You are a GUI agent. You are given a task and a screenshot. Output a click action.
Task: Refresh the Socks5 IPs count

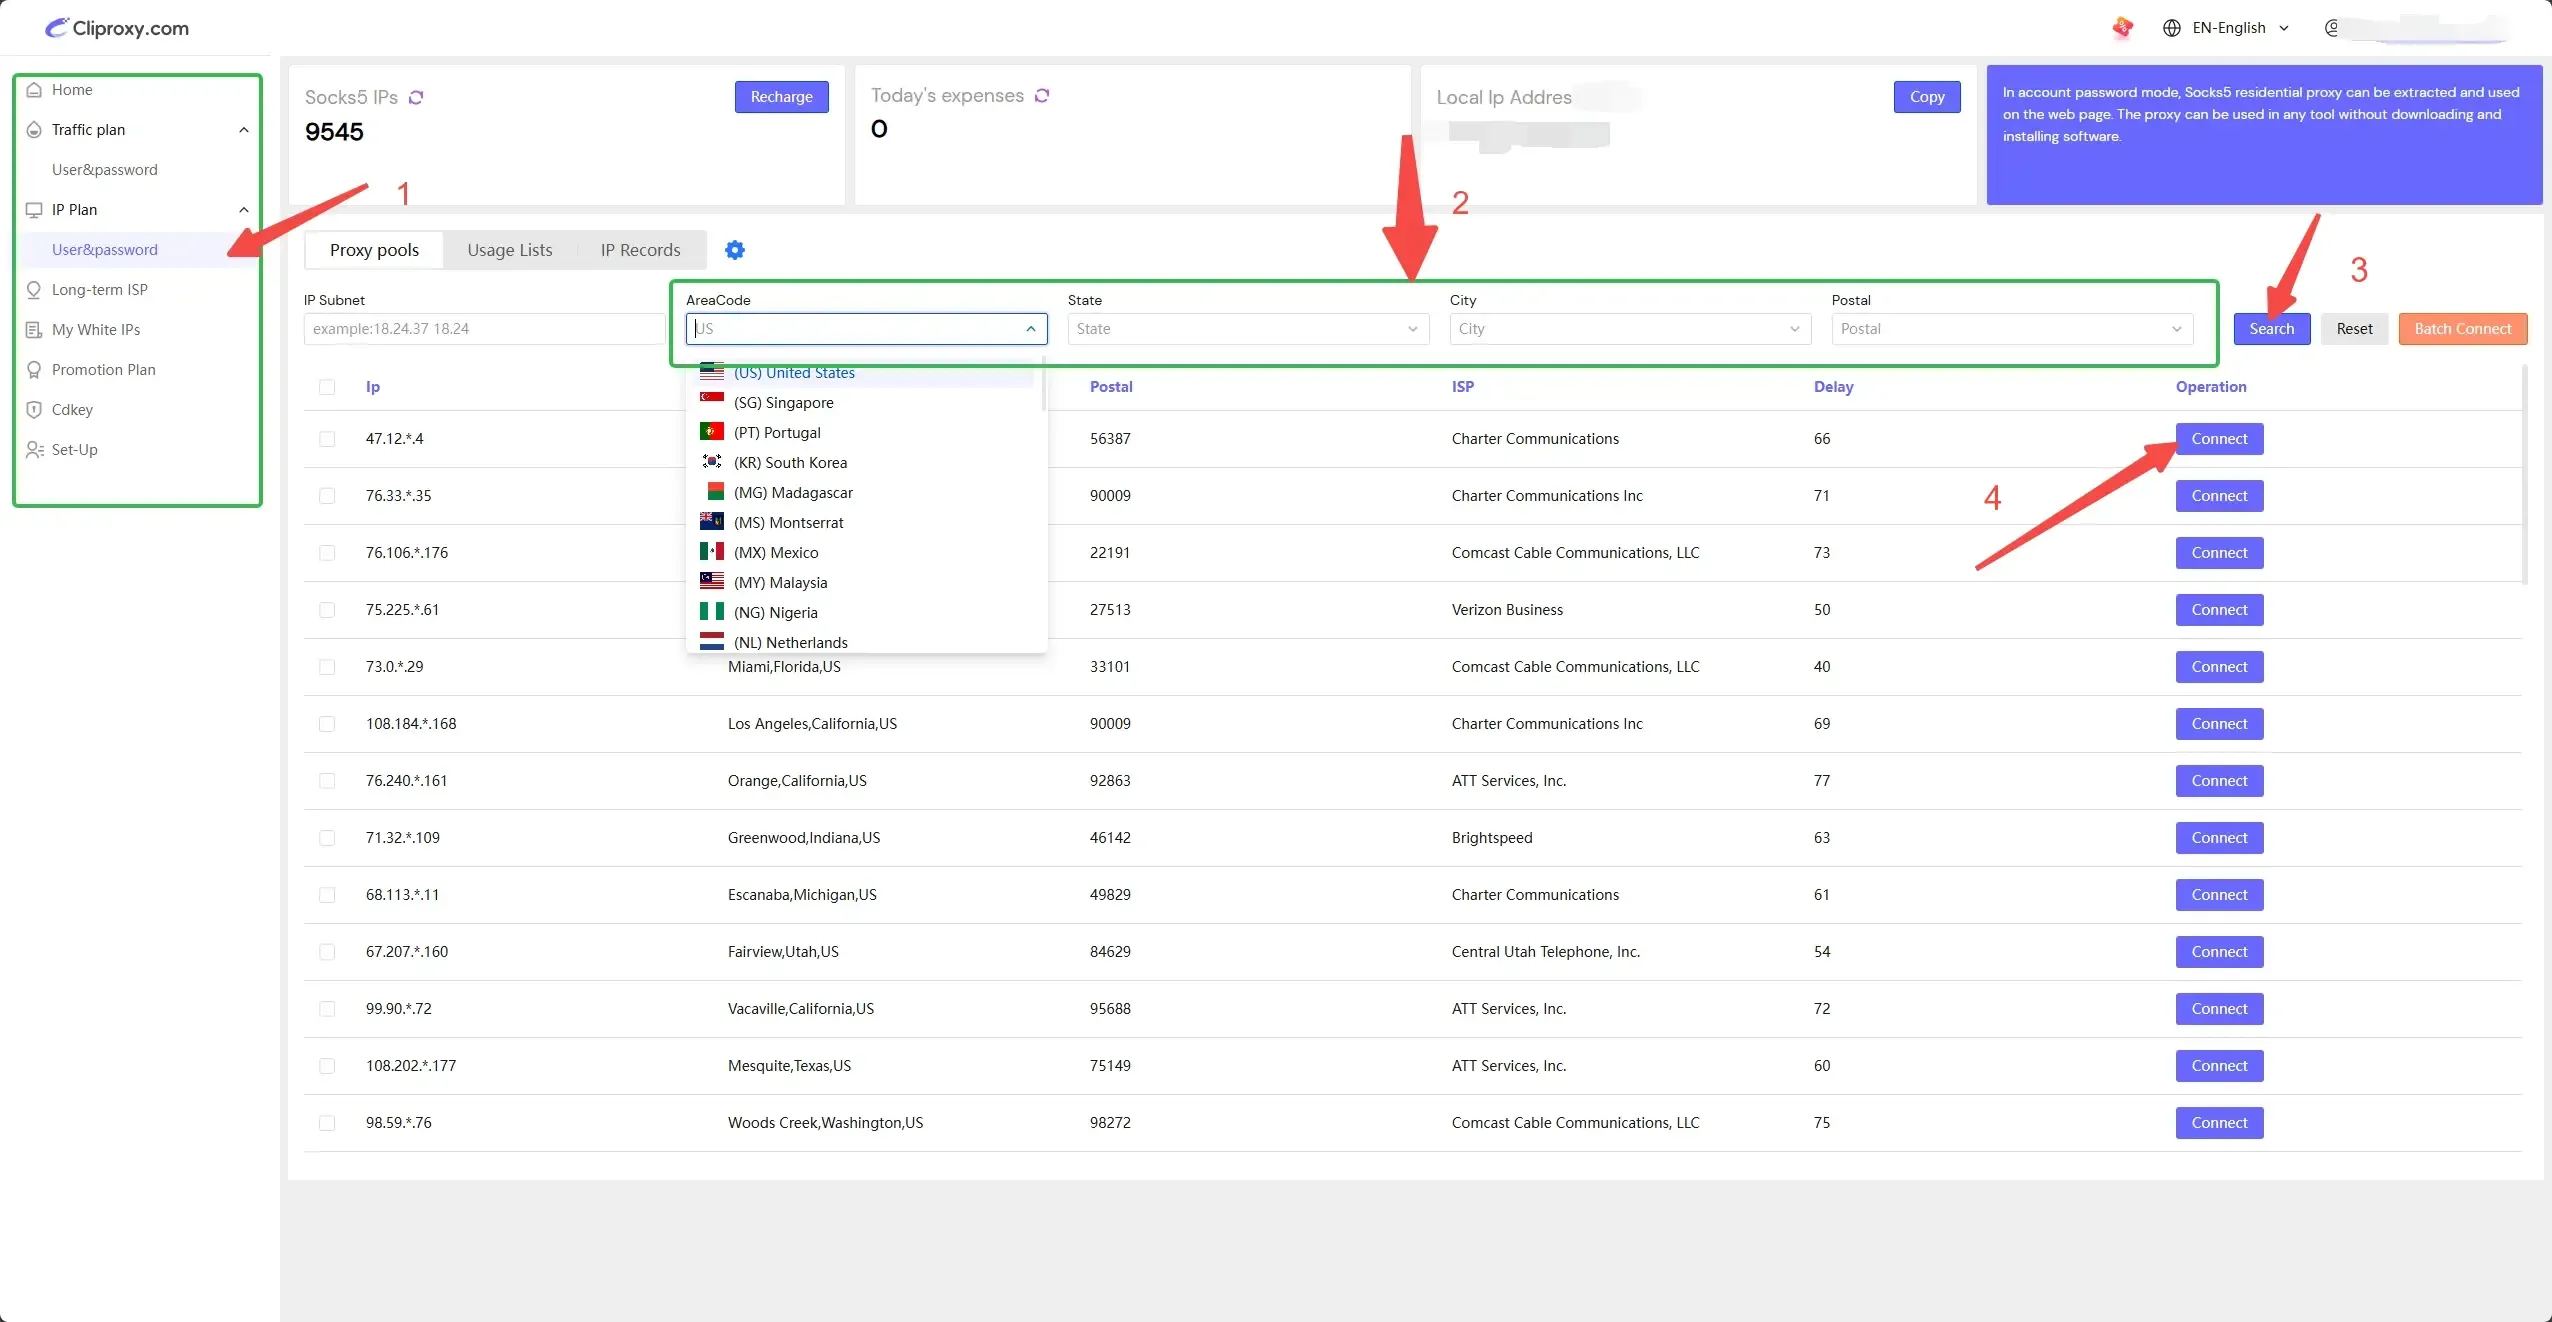click(x=416, y=97)
